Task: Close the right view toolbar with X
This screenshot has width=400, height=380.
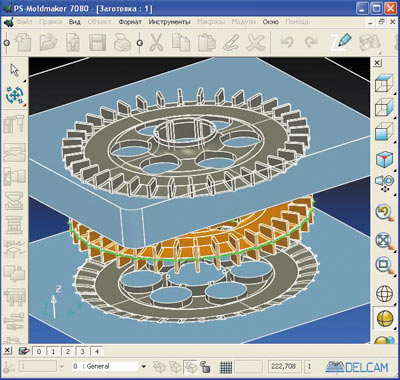Action: tap(377, 63)
